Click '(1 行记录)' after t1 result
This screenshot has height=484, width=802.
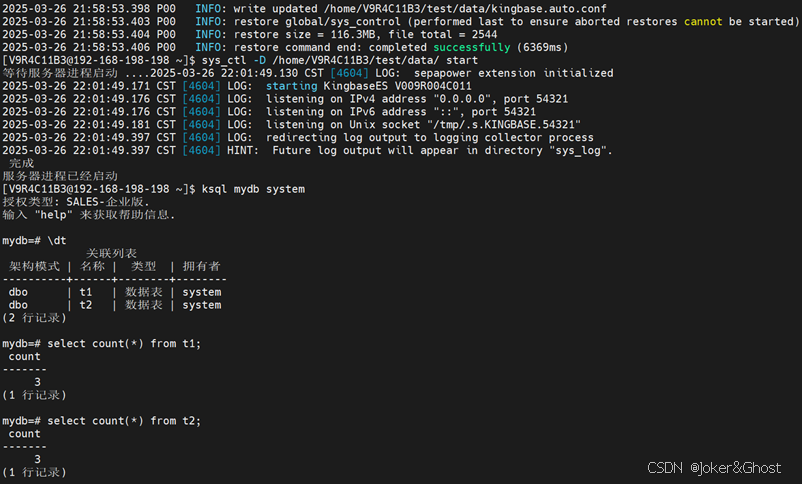click(x=34, y=395)
